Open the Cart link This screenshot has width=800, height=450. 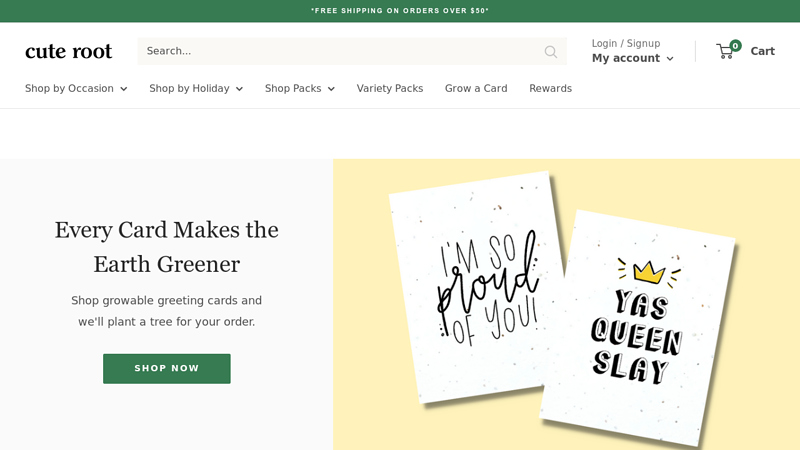[762, 51]
